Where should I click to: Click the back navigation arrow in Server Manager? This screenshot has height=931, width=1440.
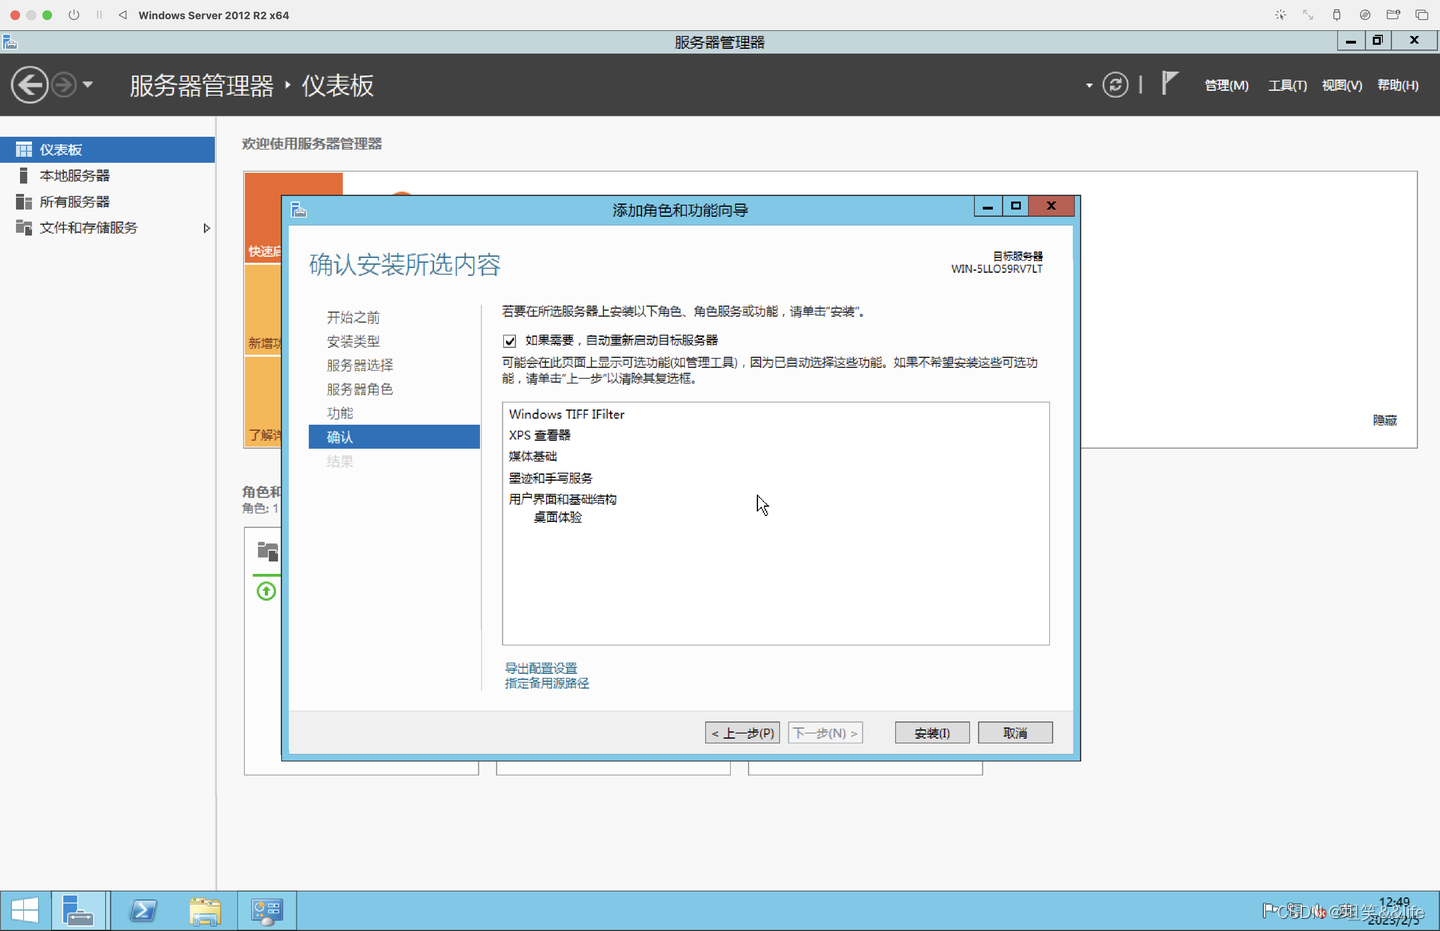click(30, 85)
